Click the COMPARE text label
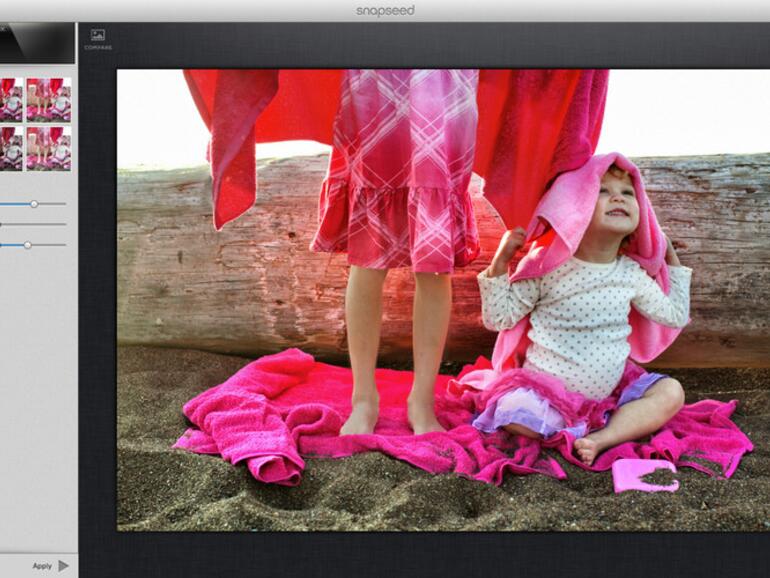The image size is (770, 578). pyautogui.click(x=98, y=48)
